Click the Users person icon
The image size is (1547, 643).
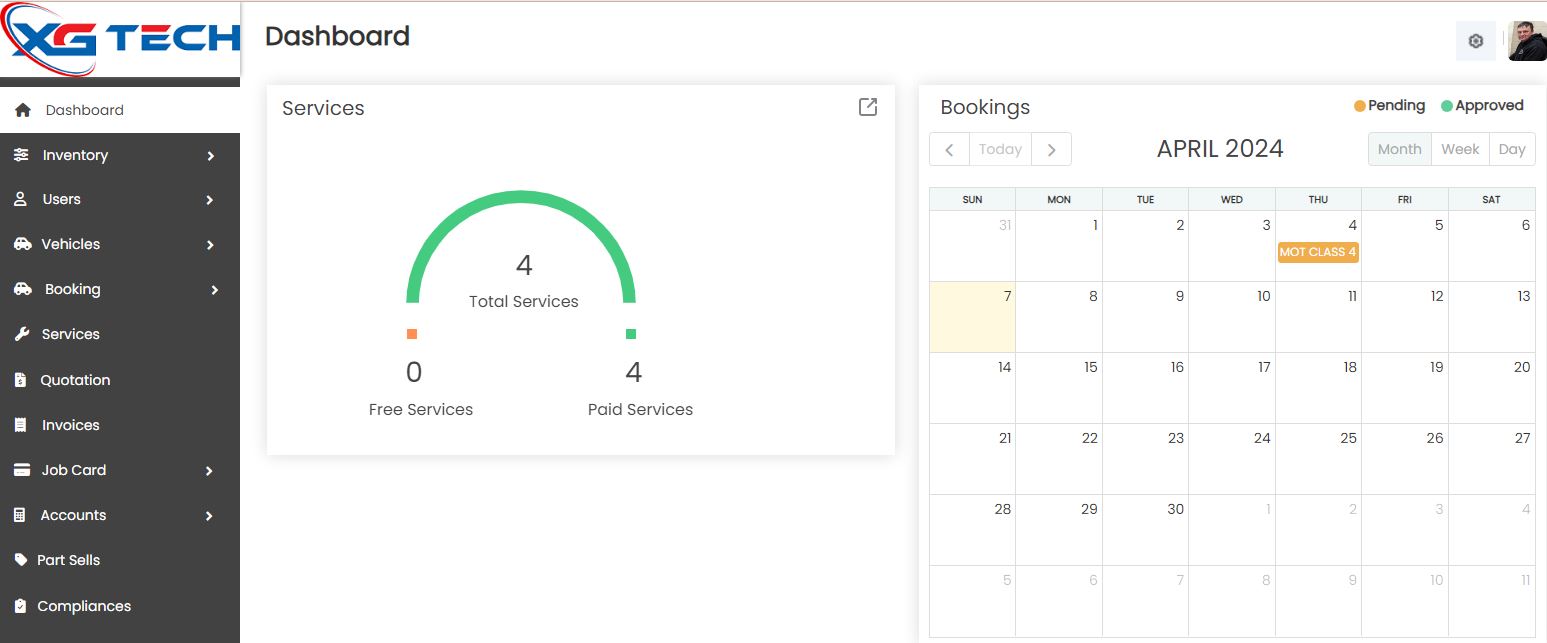pos(20,199)
